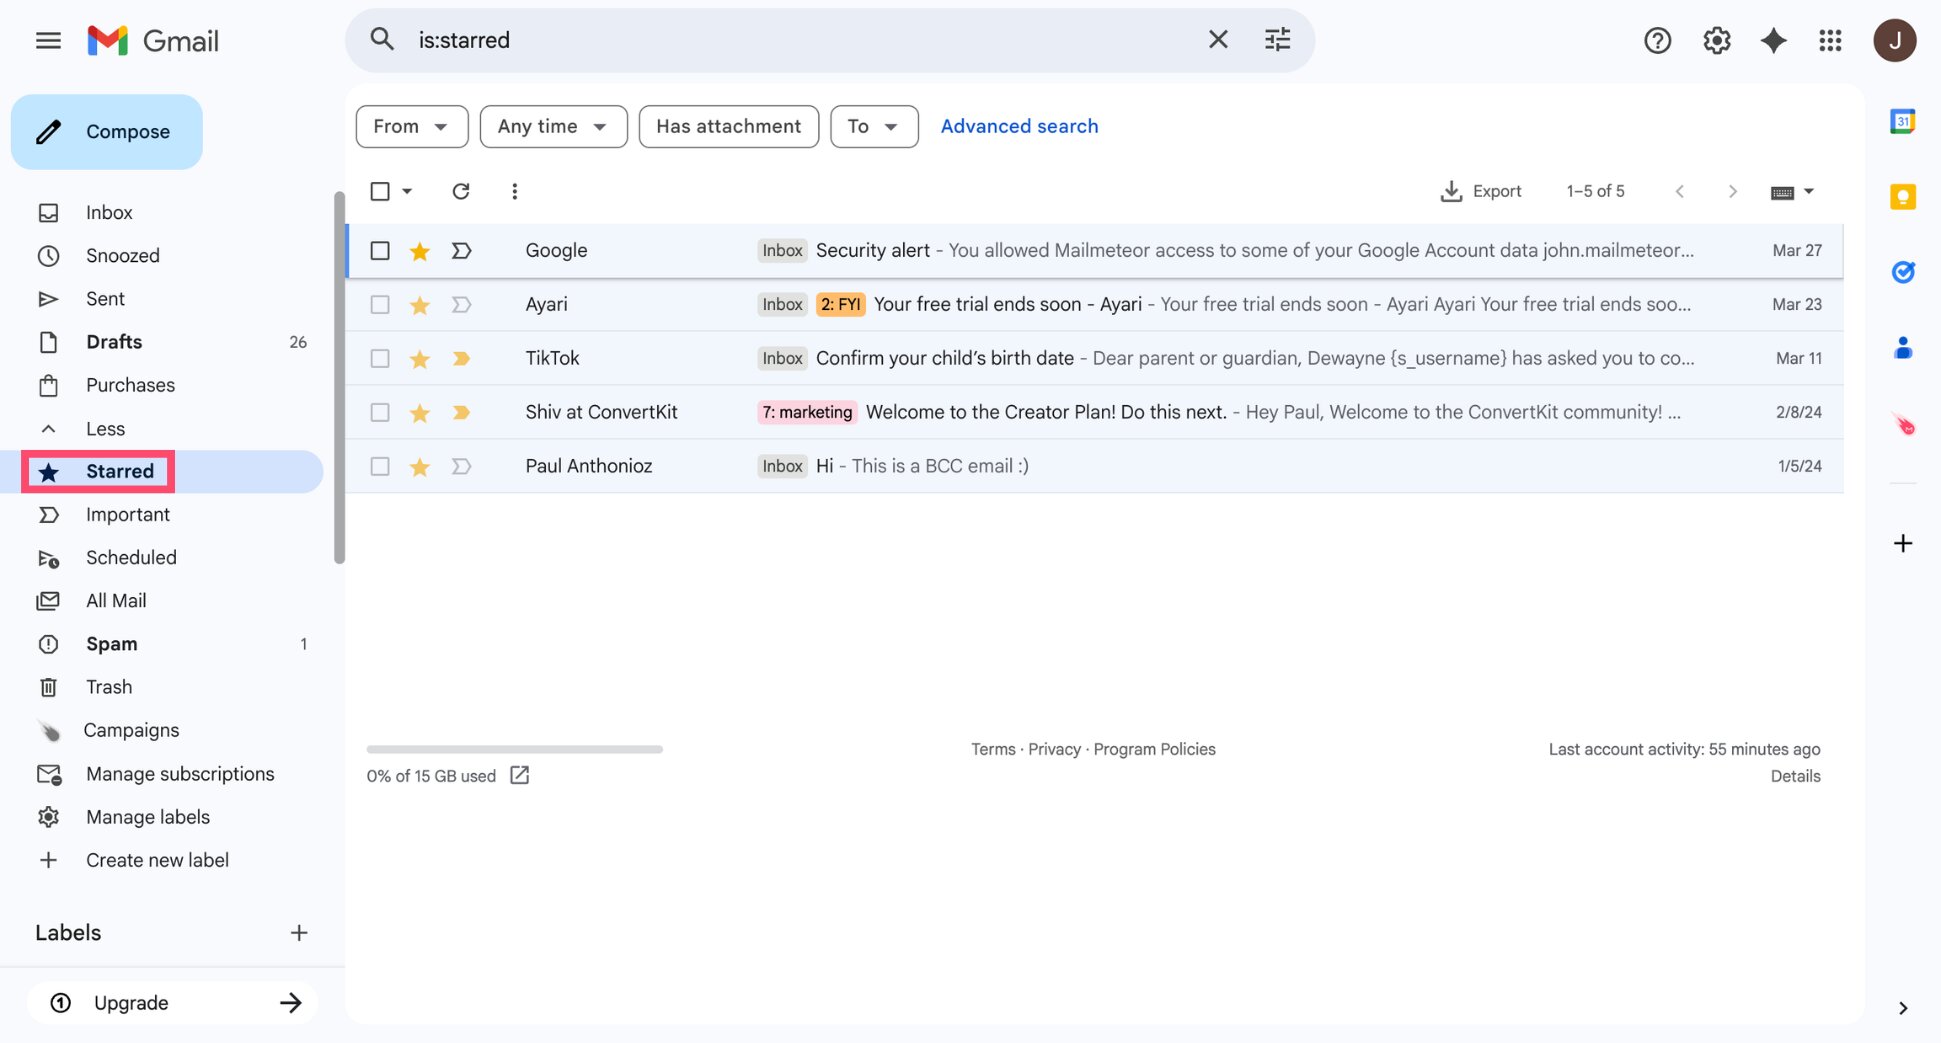Viewport: 1941px width, 1043px height.
Task: Open Manage labels
Action: 148,818
